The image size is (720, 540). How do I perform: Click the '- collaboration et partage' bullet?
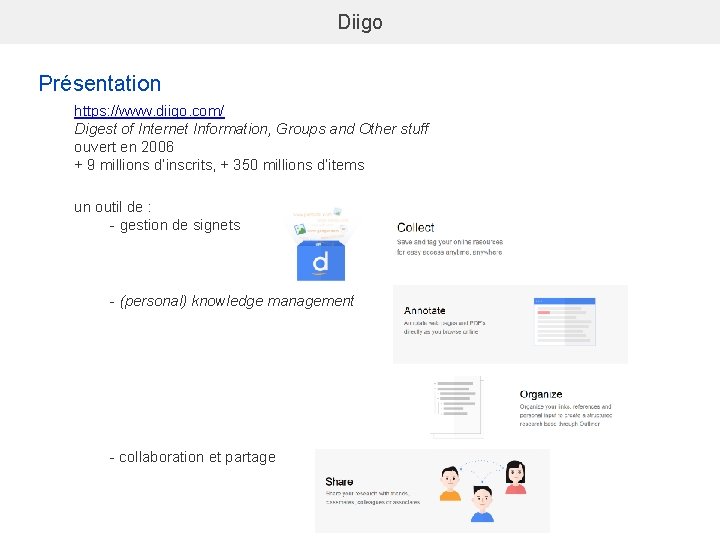tap(193, 457)
